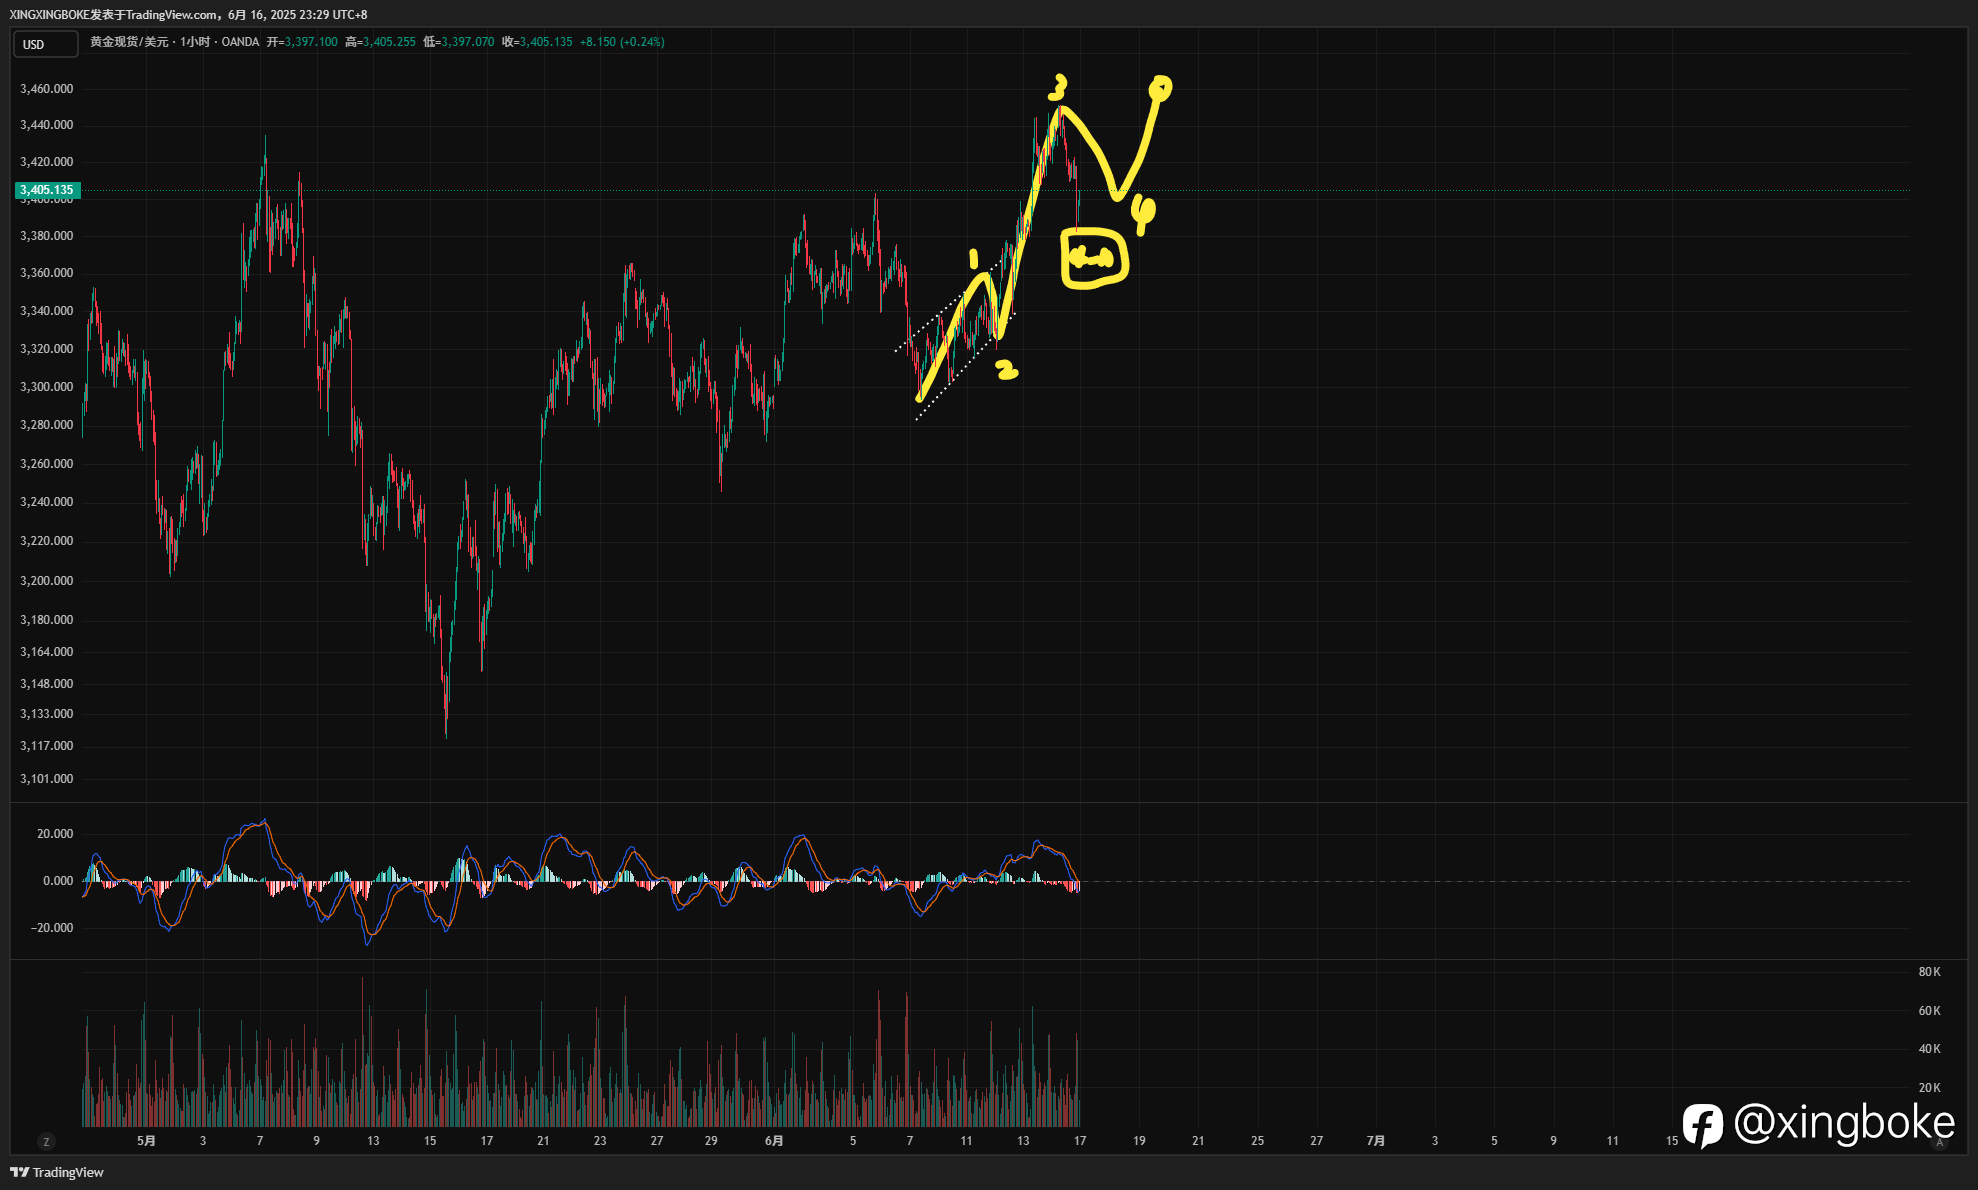1978x1190 pixels.
Task: Click the Z timezone icon at bottom-left
Action: pyautogui.click(x=46, y=1141)
